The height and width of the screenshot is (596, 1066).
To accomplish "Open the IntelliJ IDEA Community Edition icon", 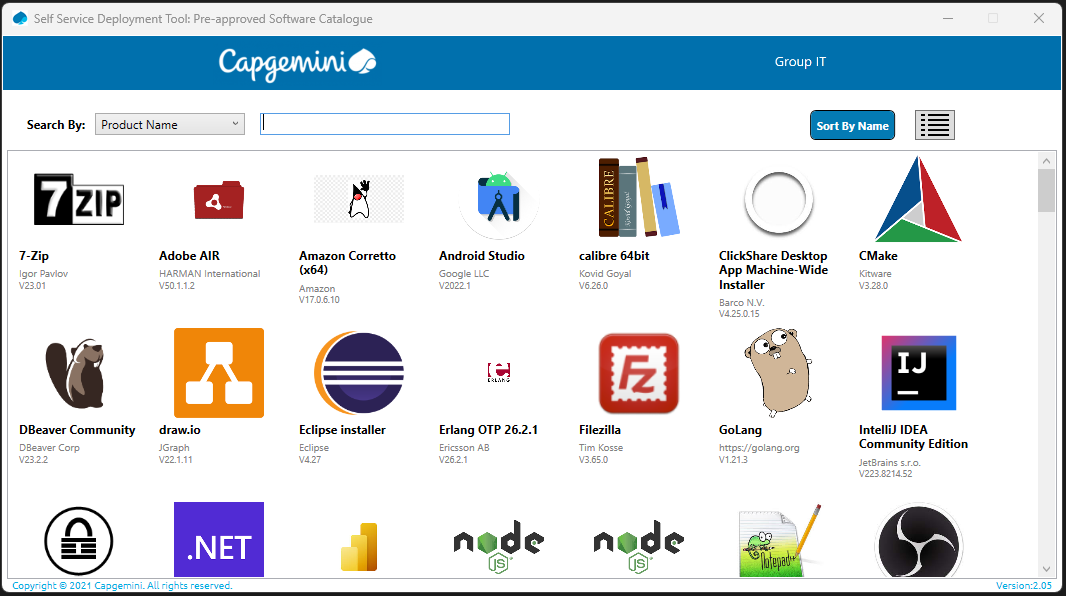I will pyautogui.click(x=918, y=373).
